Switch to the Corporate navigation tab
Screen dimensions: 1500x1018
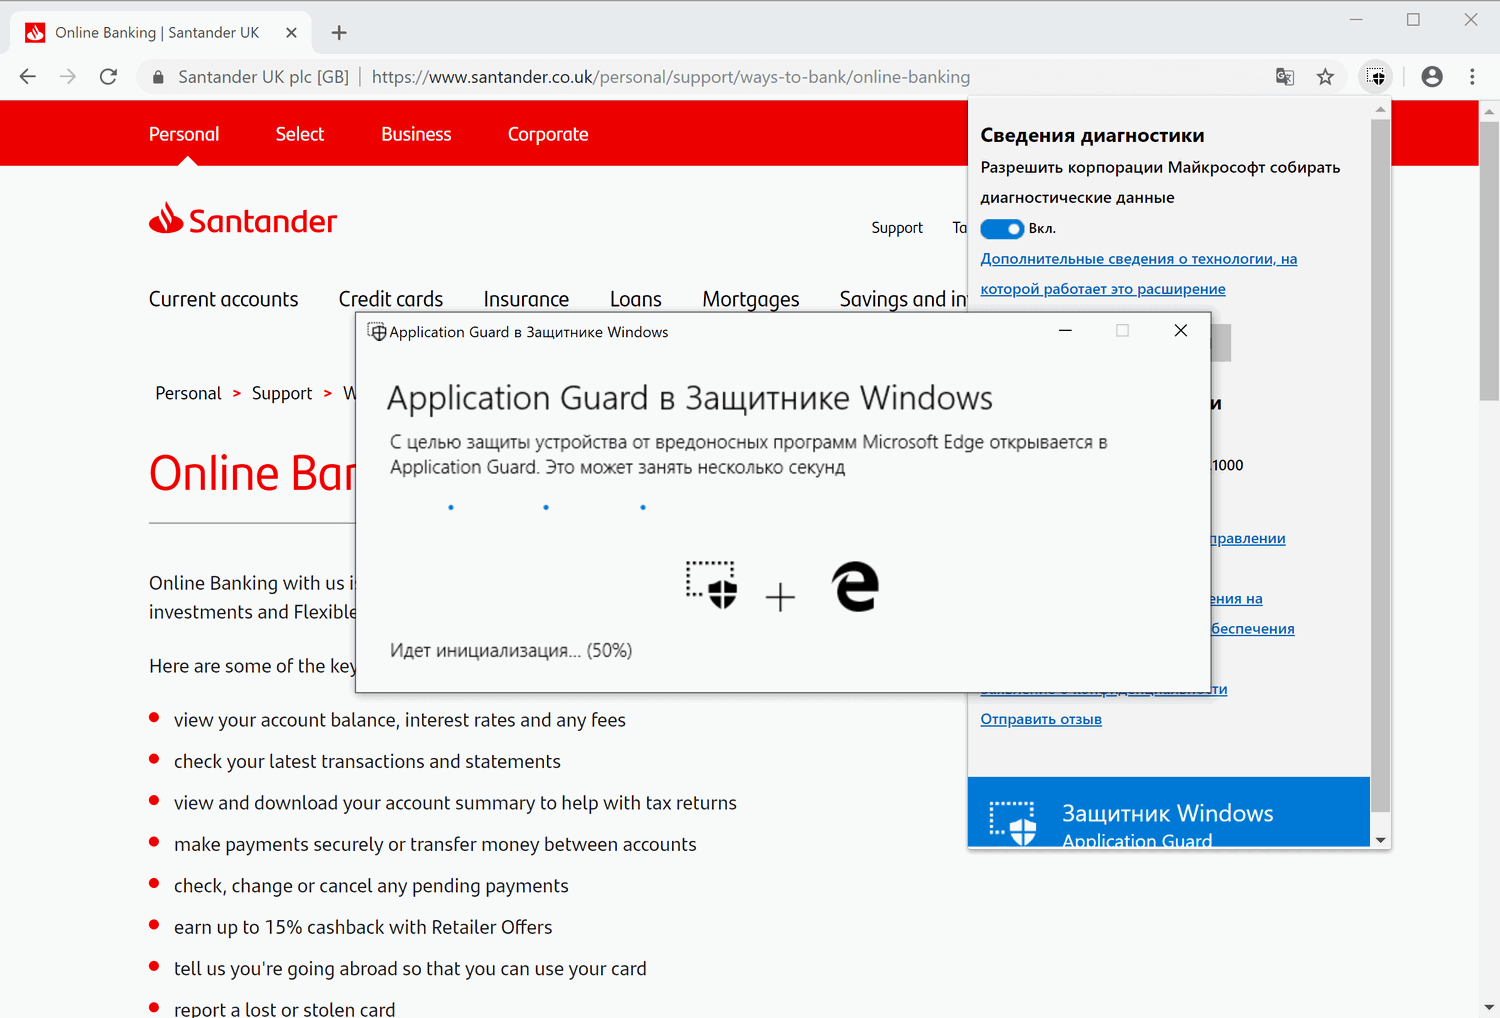tap(548, 133)
